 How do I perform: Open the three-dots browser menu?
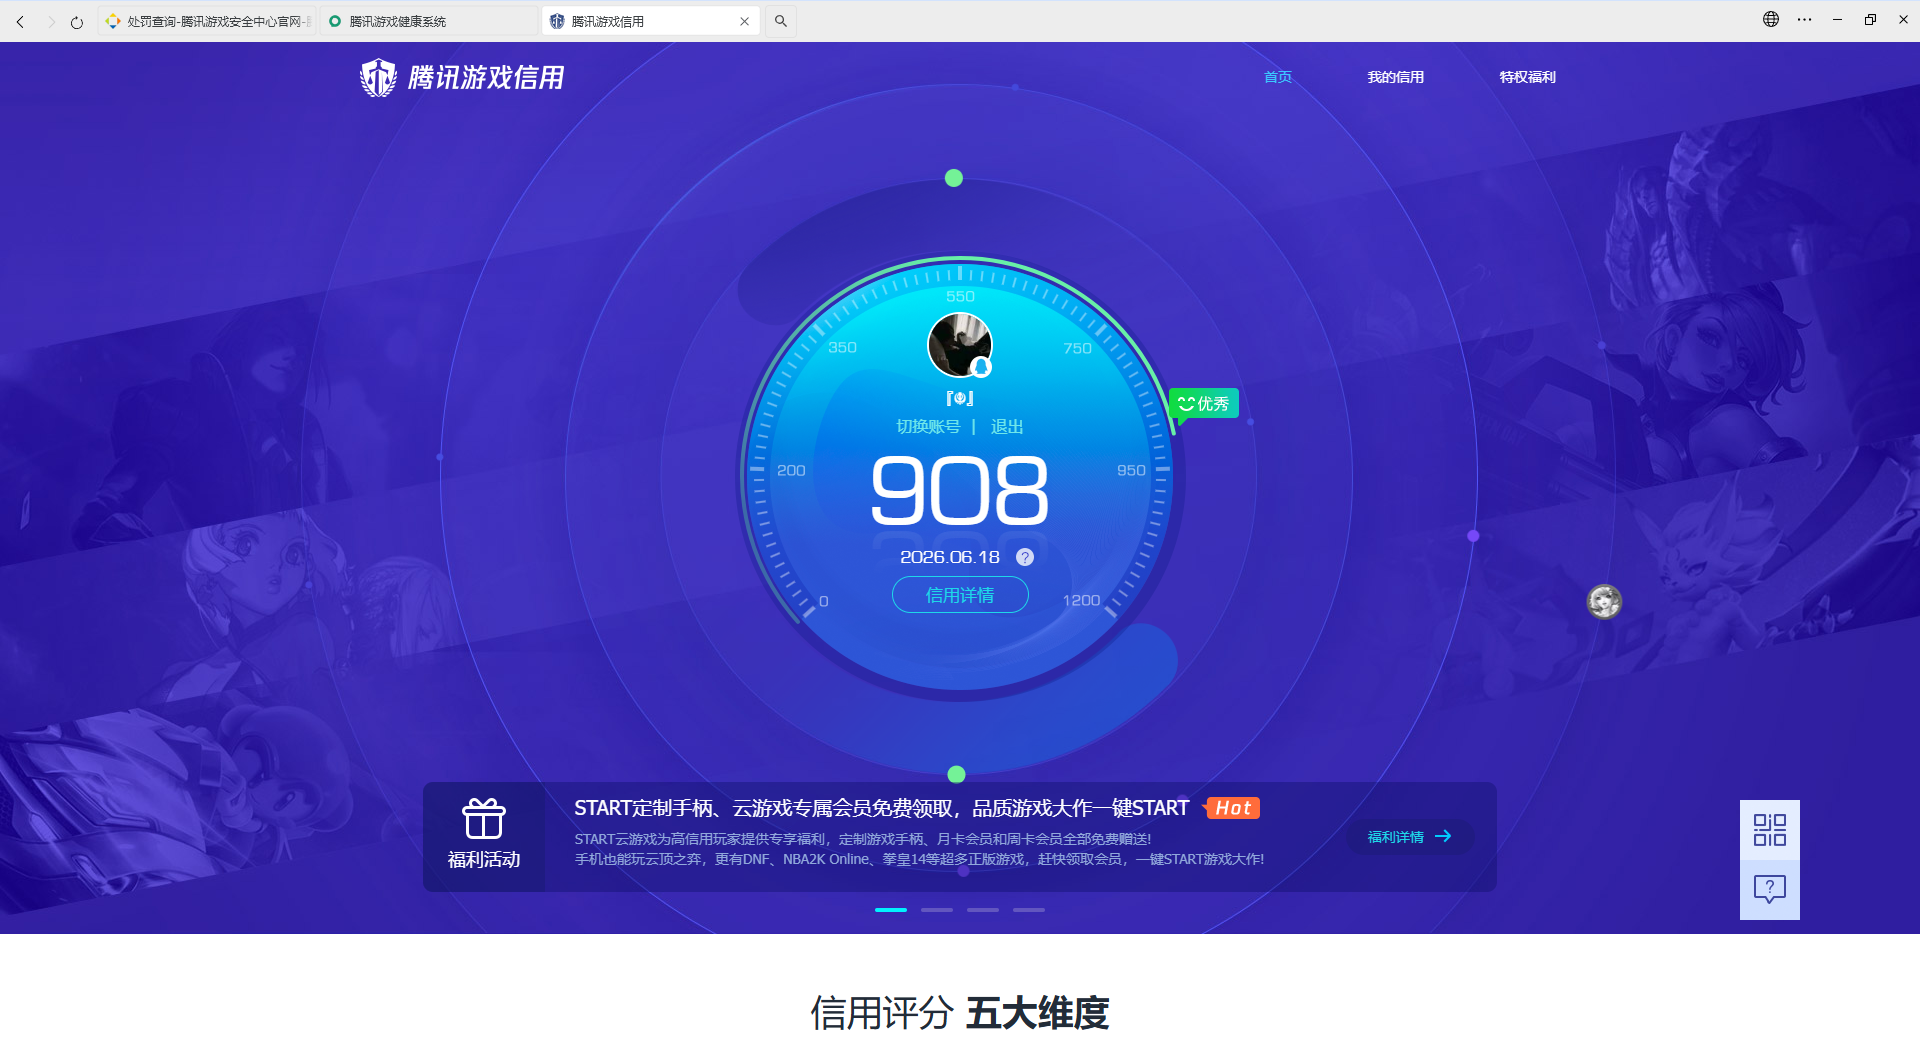pos(1804,19)
